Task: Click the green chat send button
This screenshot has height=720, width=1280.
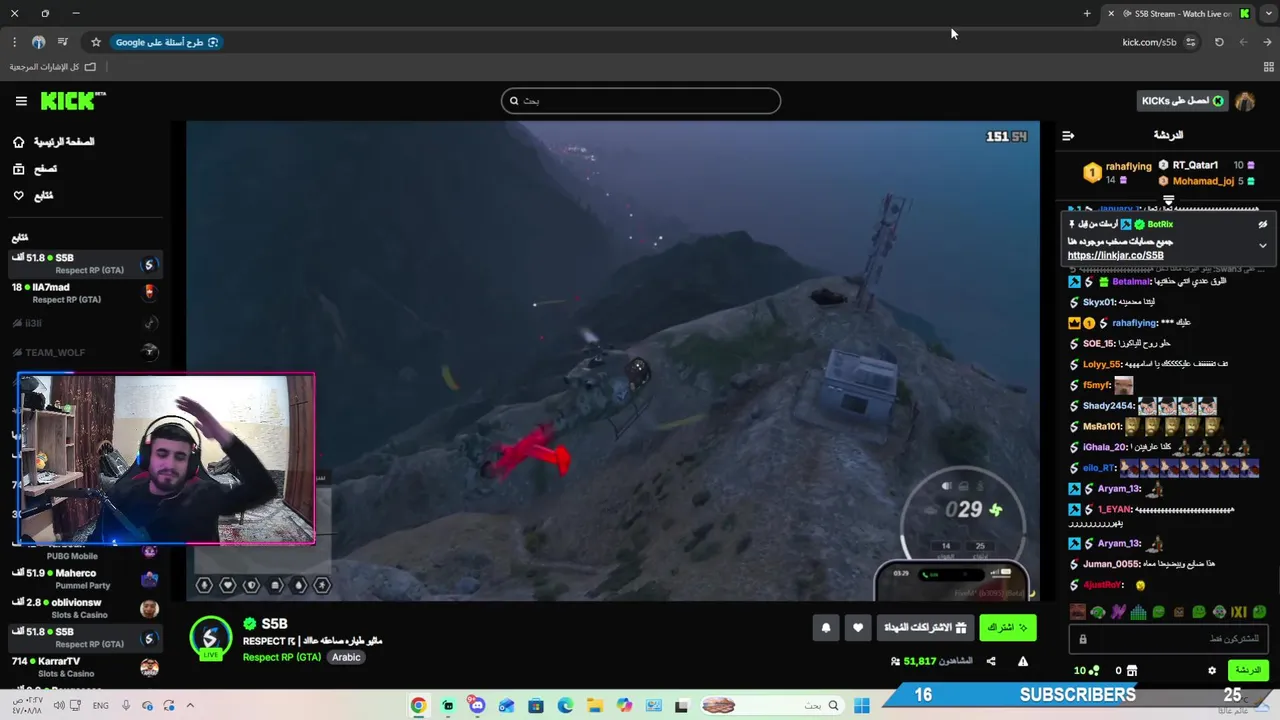Action: 1248,670
